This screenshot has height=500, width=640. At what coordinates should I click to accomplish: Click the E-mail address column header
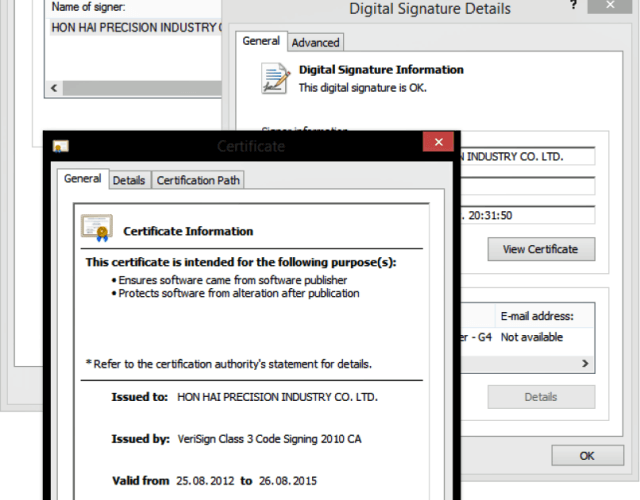click(x=545, y=316)
